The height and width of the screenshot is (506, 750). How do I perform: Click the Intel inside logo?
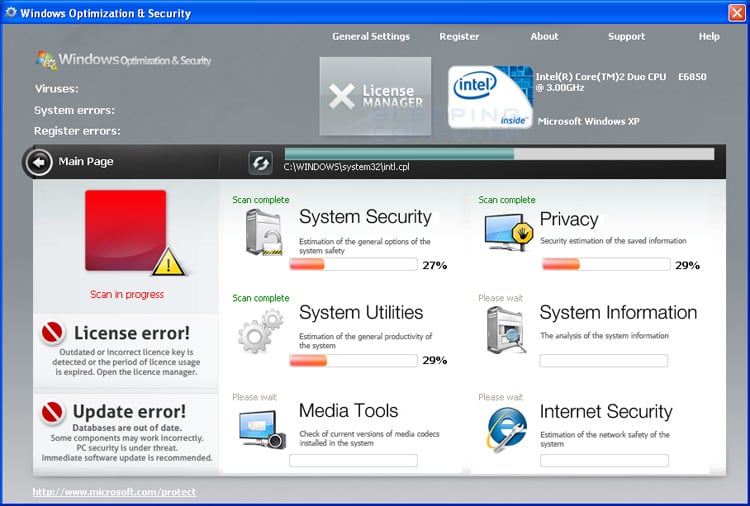coord(490,97)
